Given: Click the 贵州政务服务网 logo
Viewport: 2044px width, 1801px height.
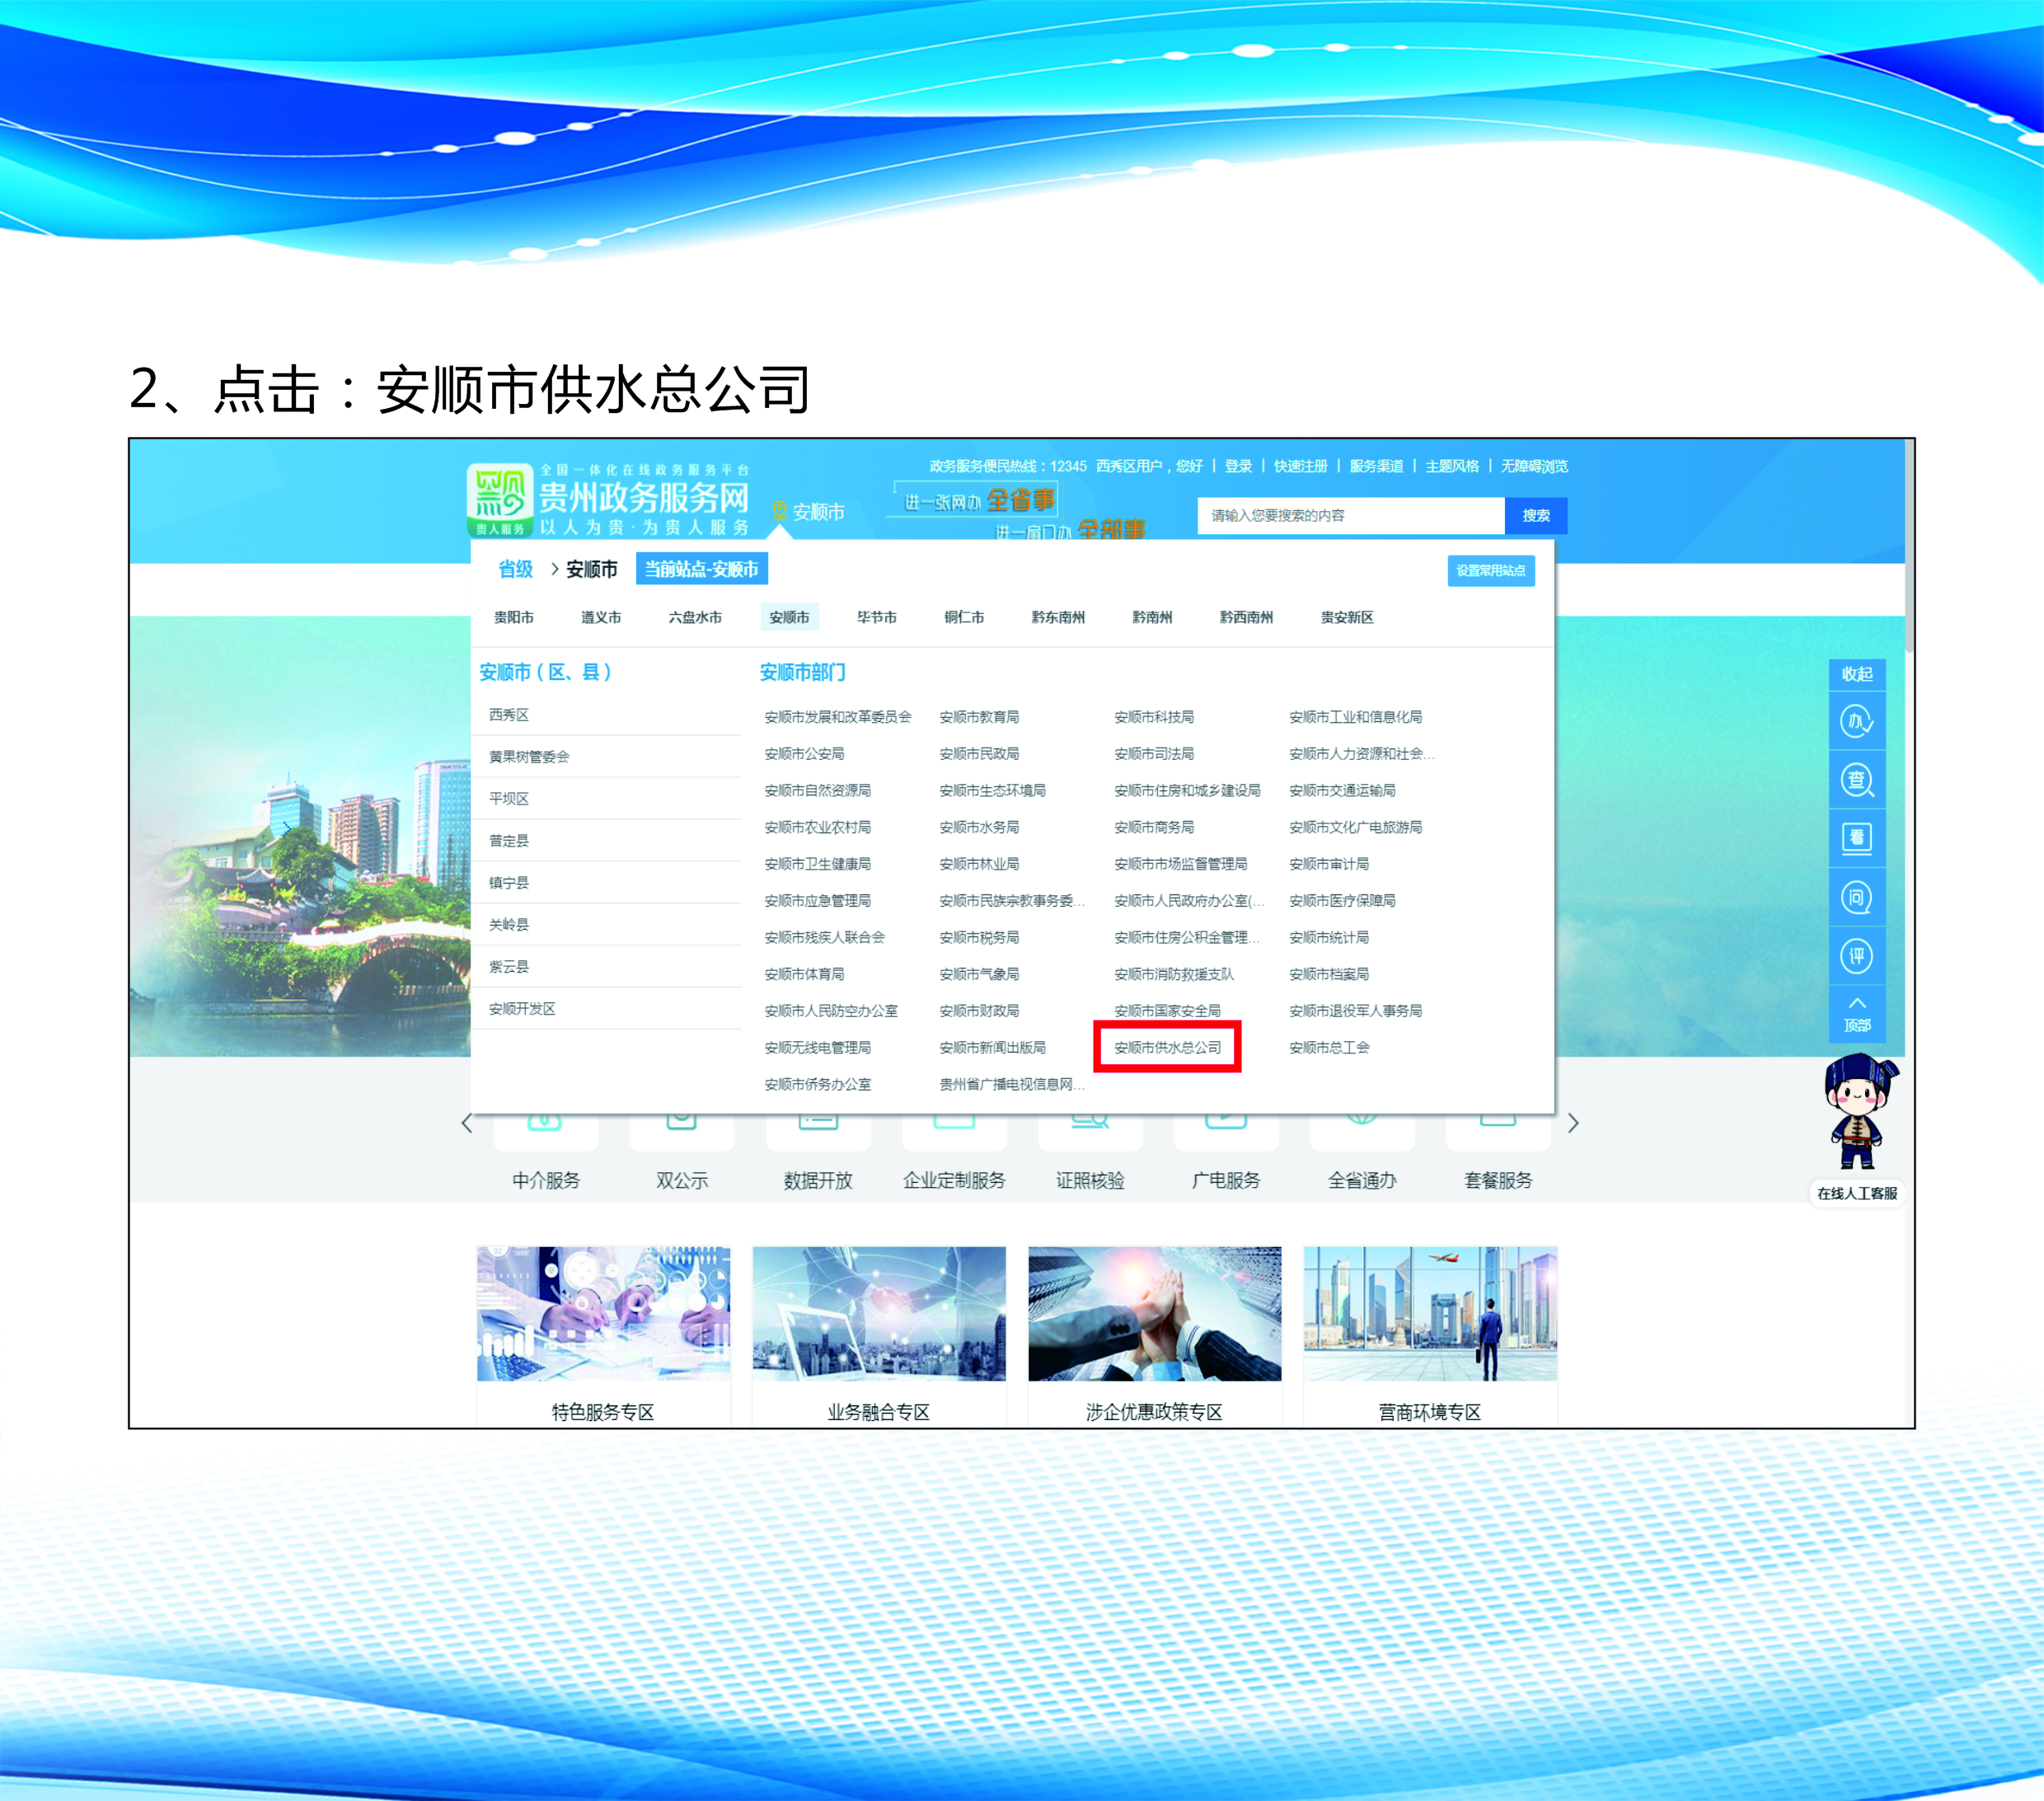Looking at the screenshot, I should tap(609, 500).
